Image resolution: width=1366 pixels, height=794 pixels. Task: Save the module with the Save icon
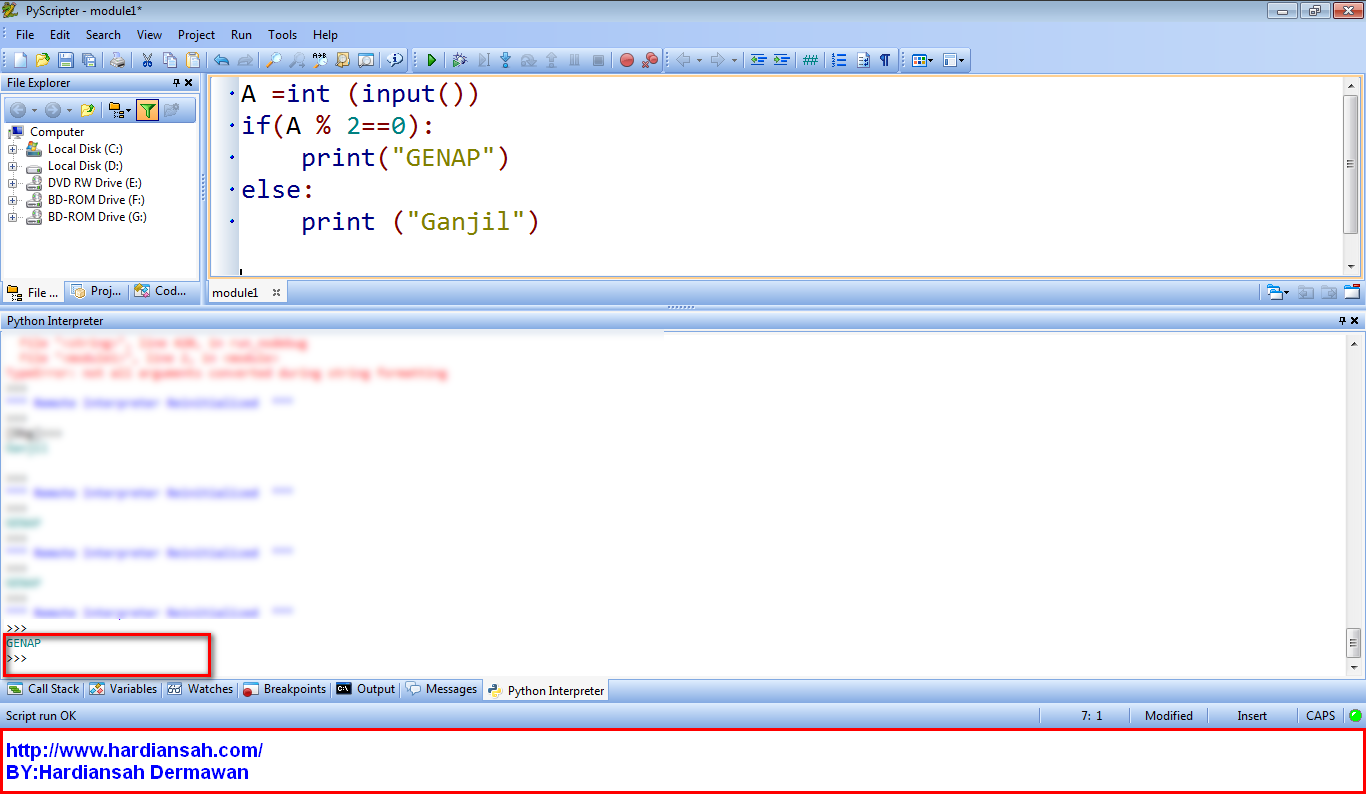64,60
